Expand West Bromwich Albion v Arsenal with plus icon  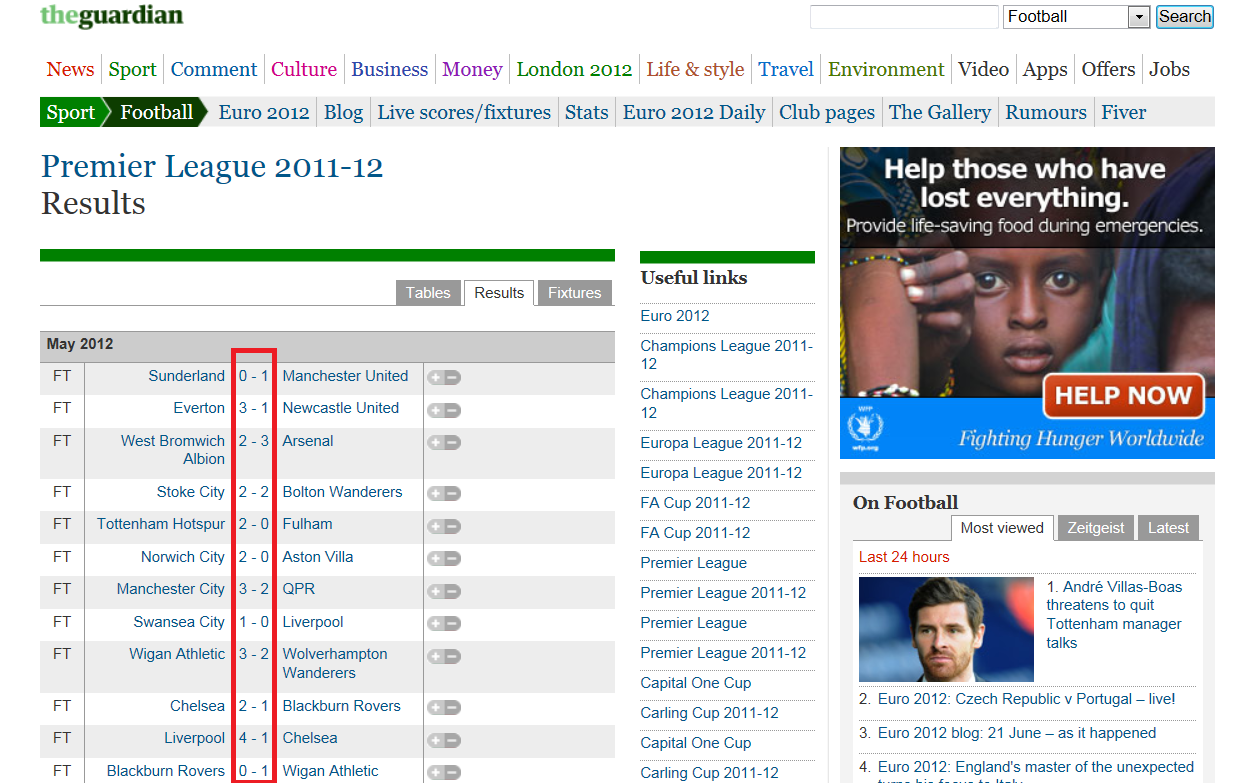[x=435, y=443]
